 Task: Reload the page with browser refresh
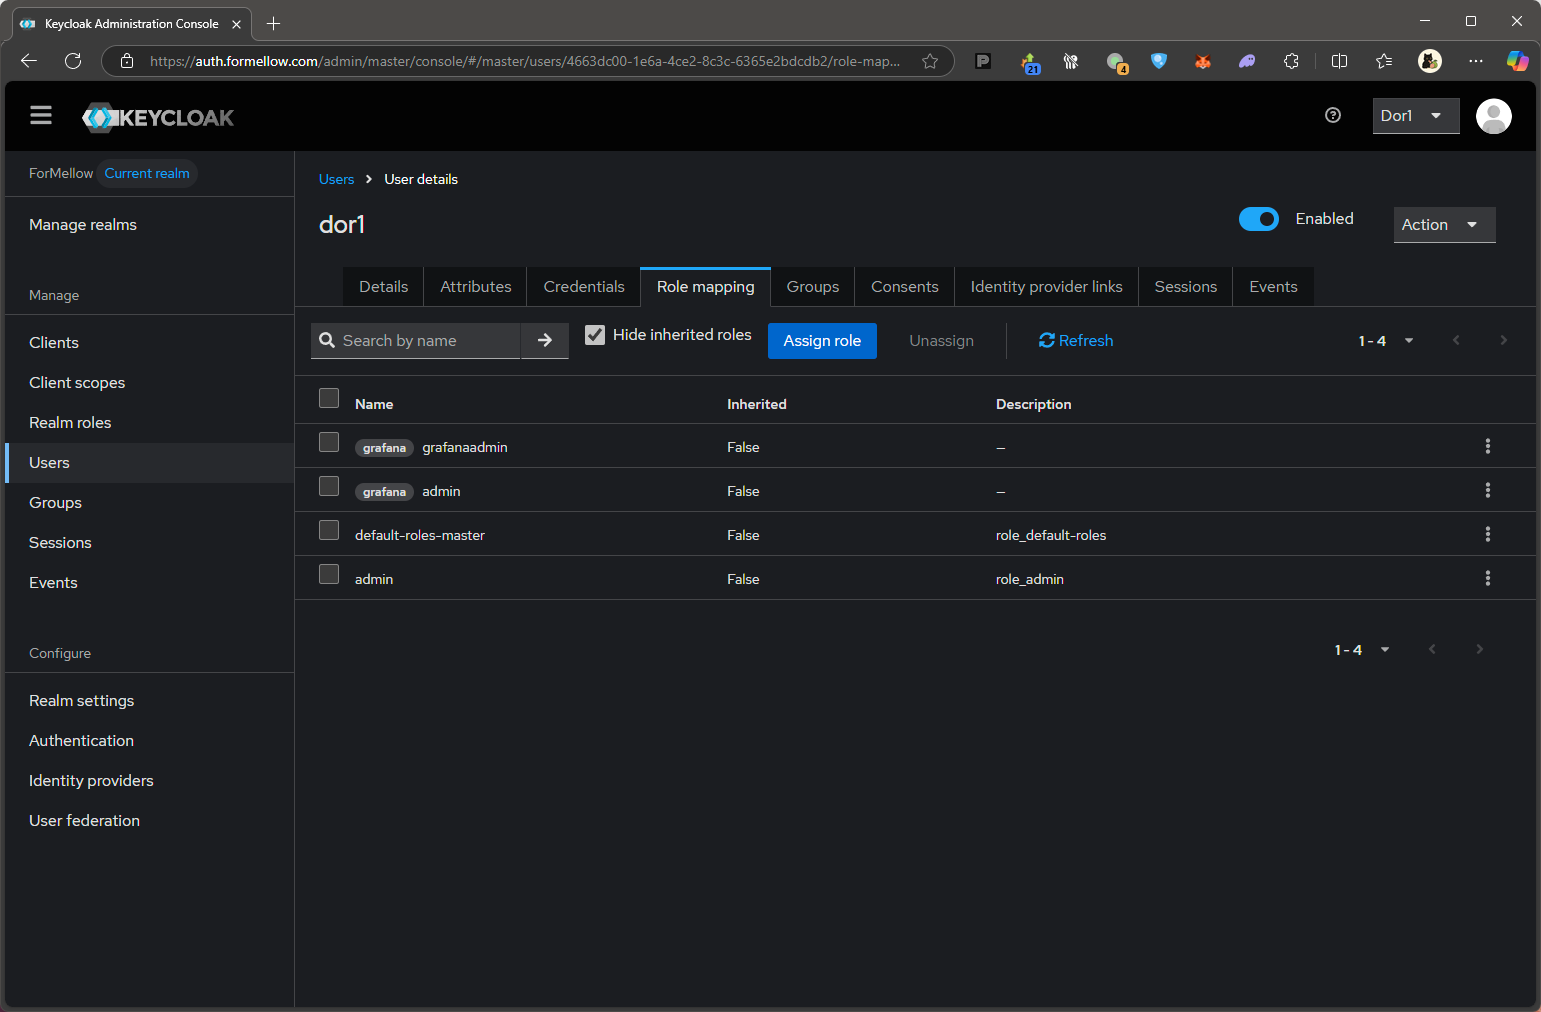pos(73,61)
